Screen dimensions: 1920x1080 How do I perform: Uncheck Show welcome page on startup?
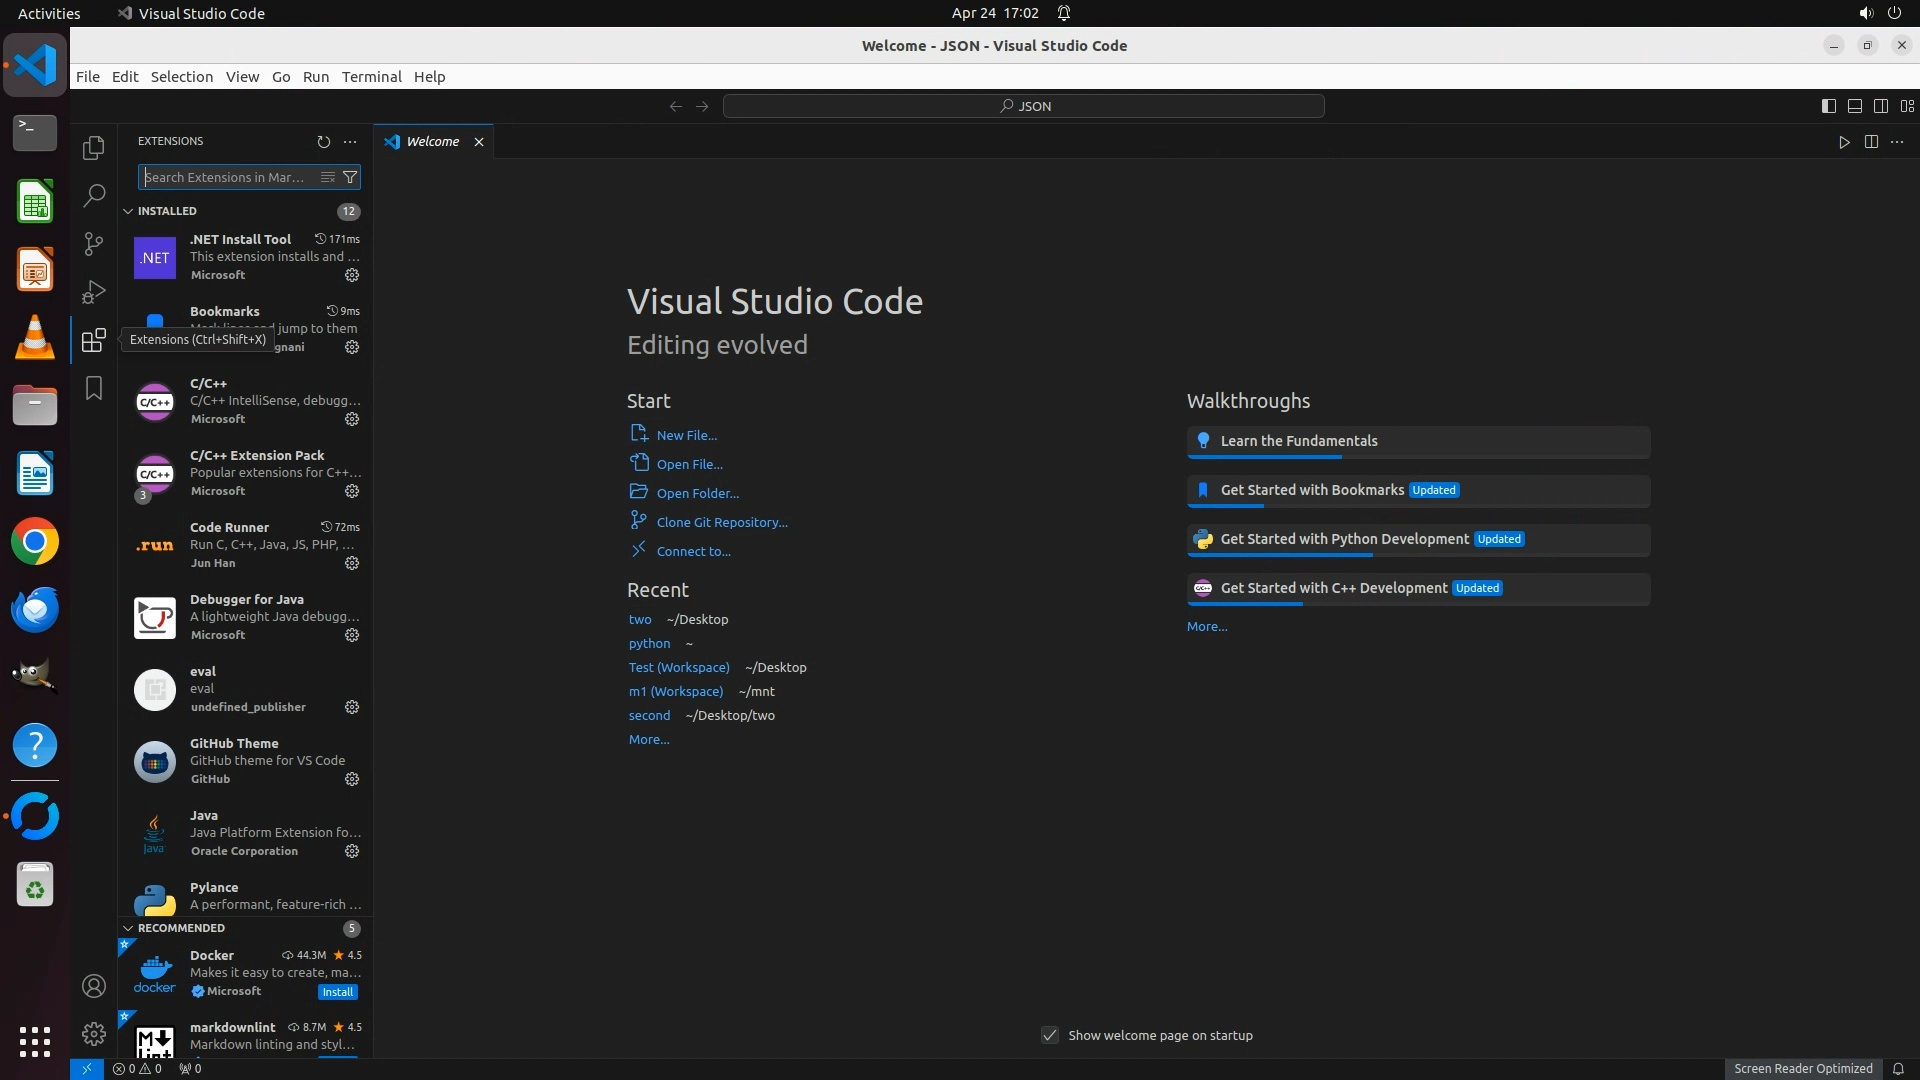click(x=1049, y=1035)
